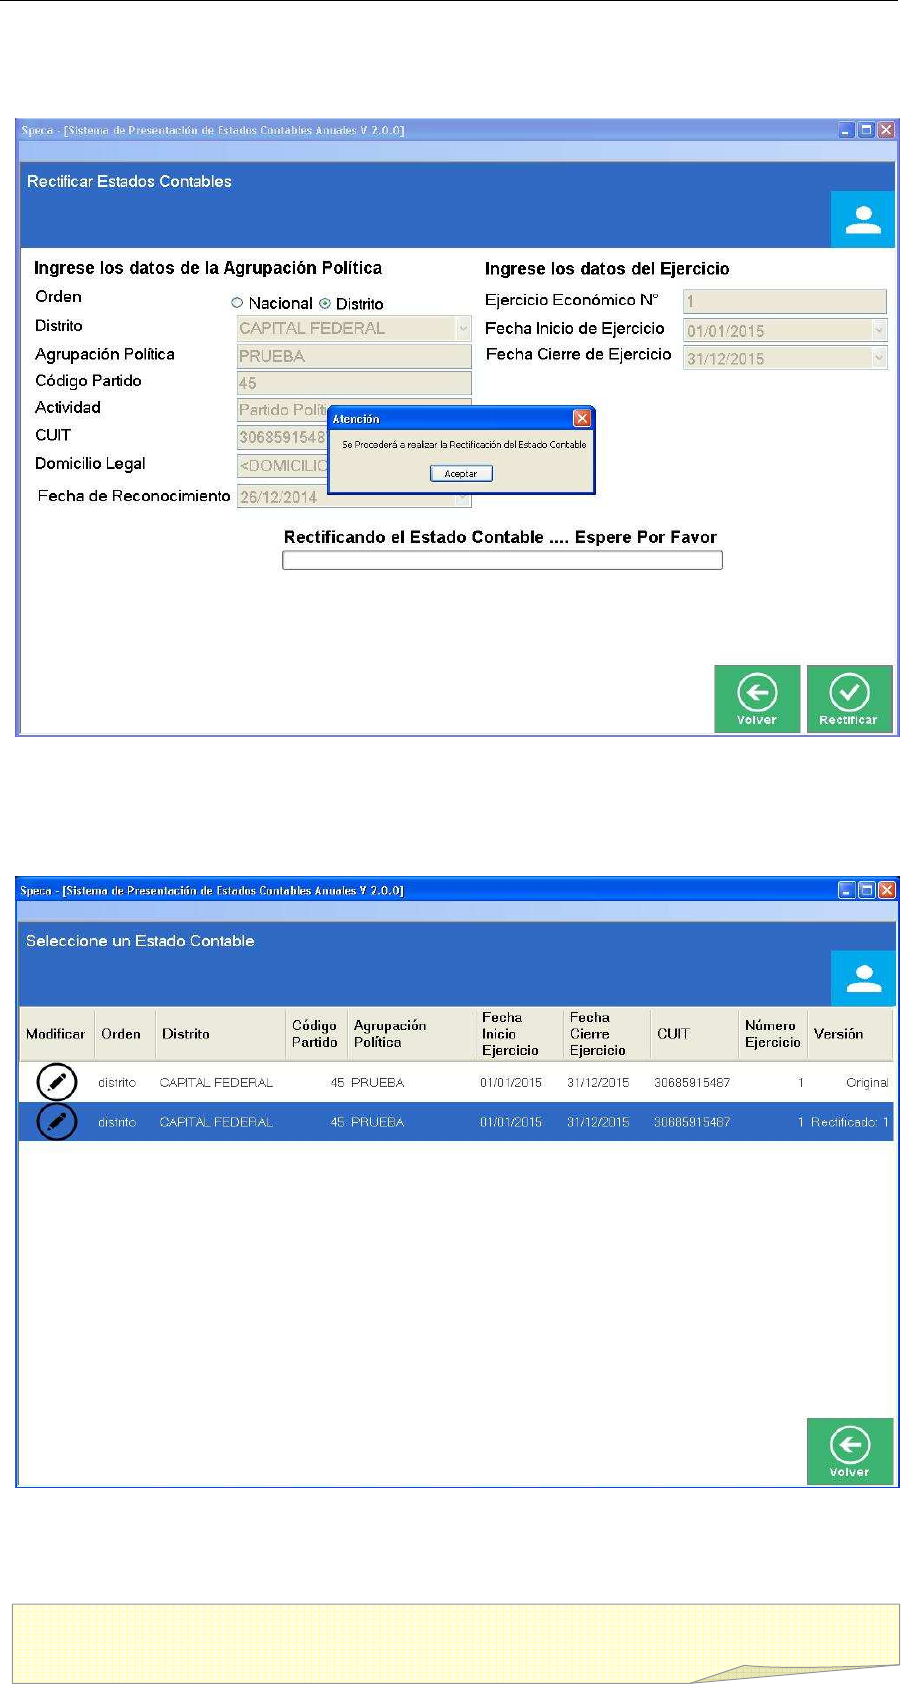The width and height of the screenshot is (901, 1684).
Task: Click the Modificar column header
Action: coord(56,1034)
